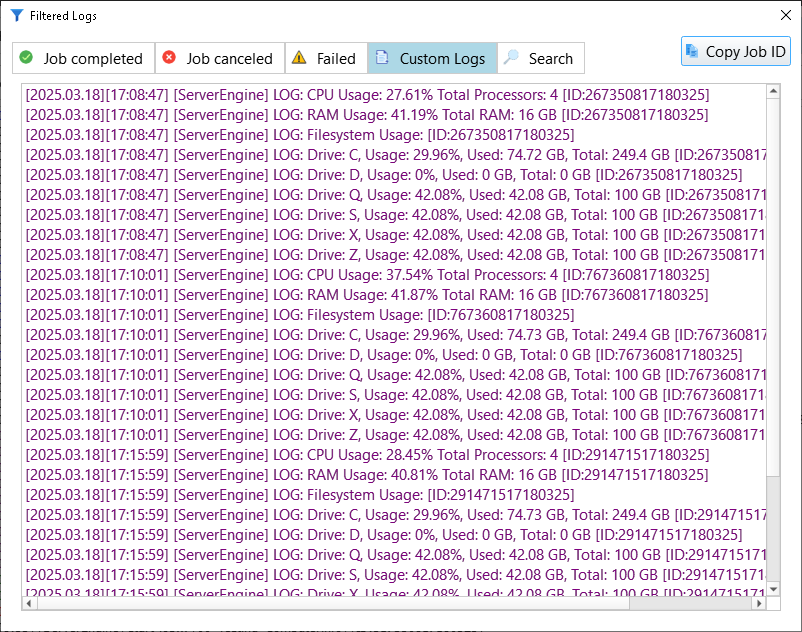Click the green checkmark Job completed icon
802x632 pixels.
coord(26,58)
